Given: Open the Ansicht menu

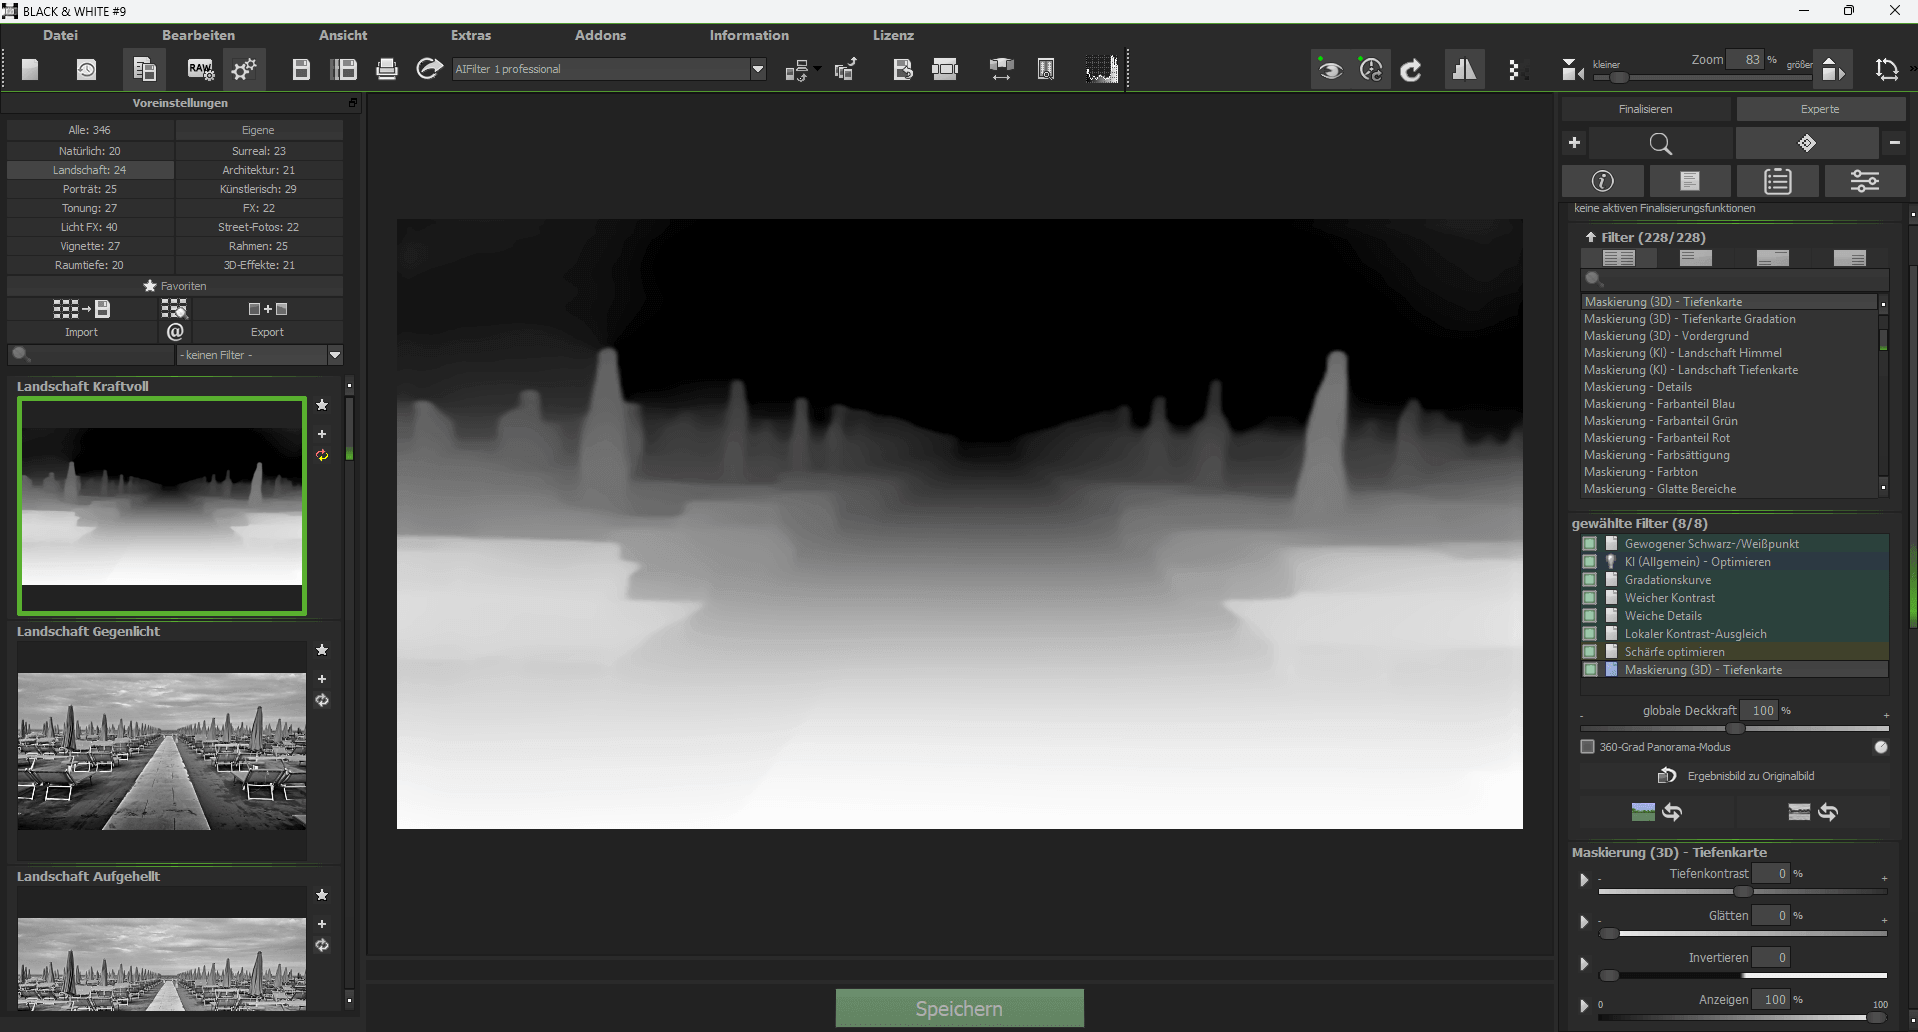Looking at the screenshot, I should click(343, 35).
